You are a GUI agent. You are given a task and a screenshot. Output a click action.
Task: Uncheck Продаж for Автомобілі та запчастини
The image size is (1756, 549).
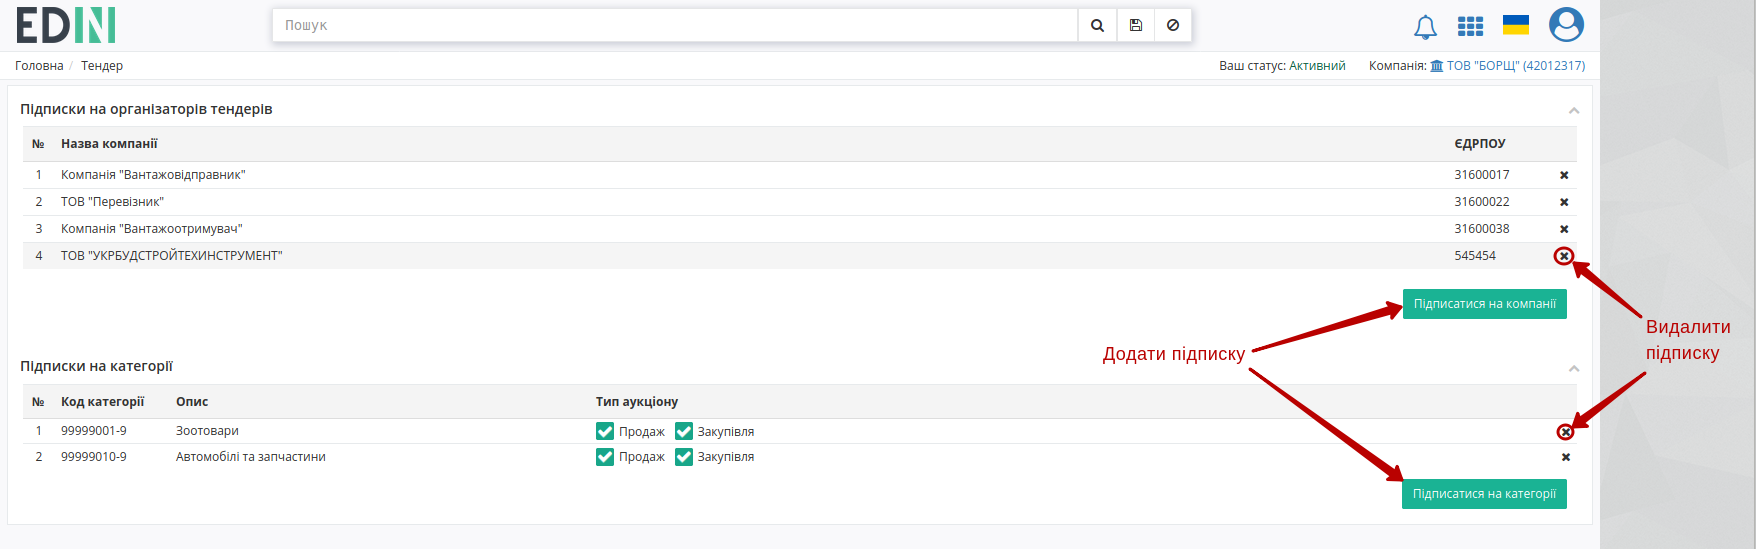coord(605,457)
